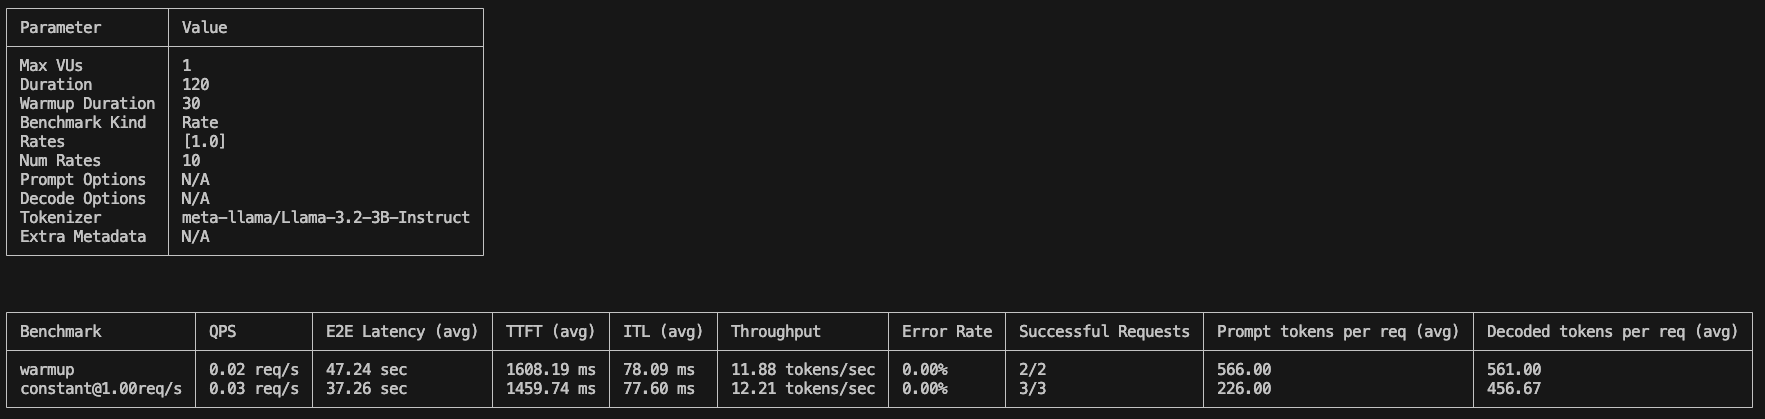Click the ITL (avg) column header
The height and width of the screenshot is (419, 1765).
(x=663, y=332)
